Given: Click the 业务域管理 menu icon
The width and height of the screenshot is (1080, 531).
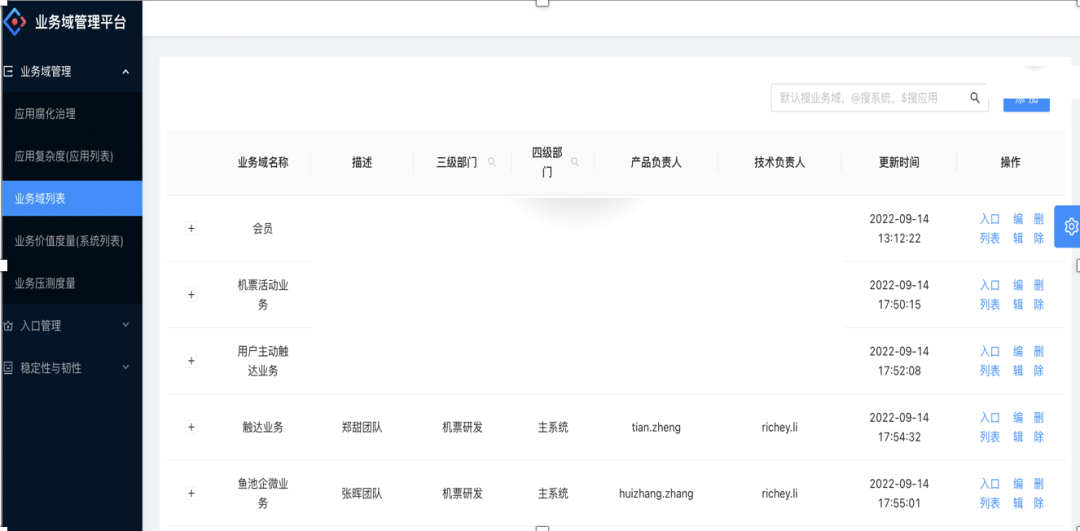Looking at the screenshot, I should click(8, 71).
